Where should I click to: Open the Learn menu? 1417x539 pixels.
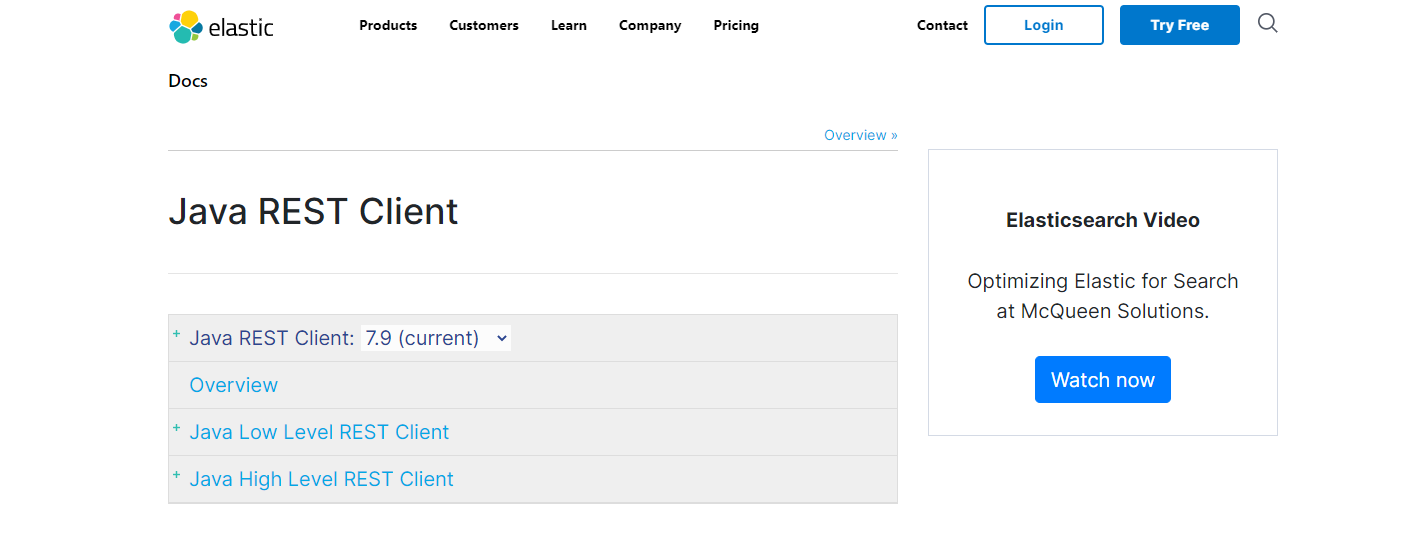(x=569, y=25)
